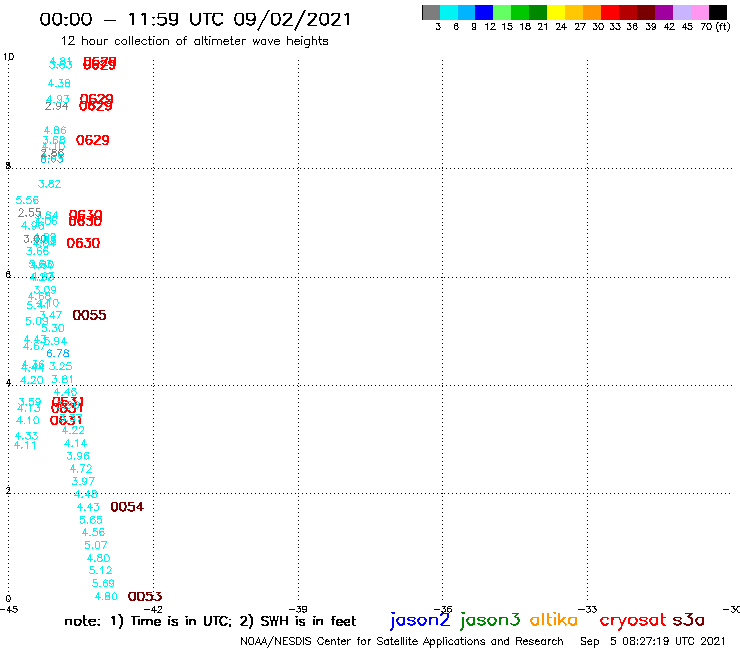Click the '0055' pass time label
The width and height of the screenshot is (740, 650).
(89, 315)
